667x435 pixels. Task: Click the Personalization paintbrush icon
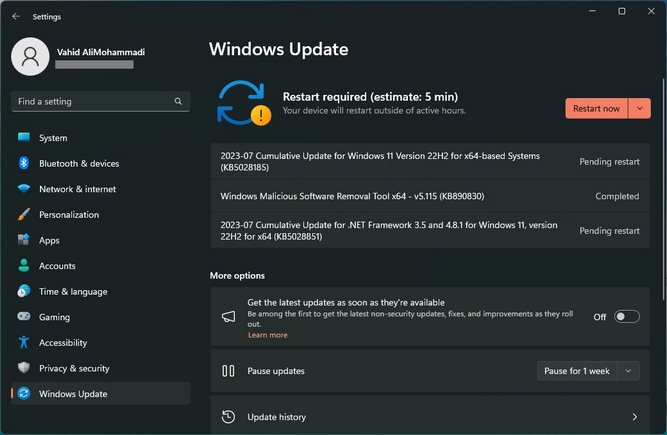tap(24, 214)
